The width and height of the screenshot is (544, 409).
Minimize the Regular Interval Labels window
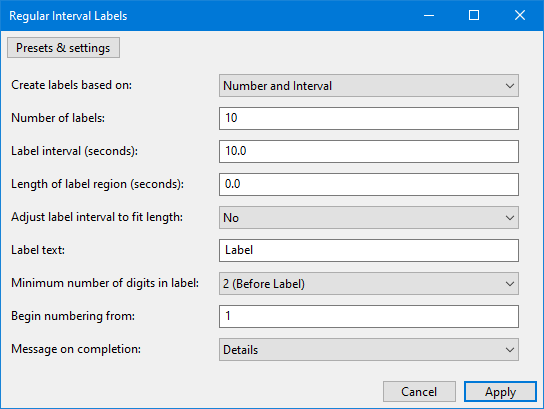(429, 15)
